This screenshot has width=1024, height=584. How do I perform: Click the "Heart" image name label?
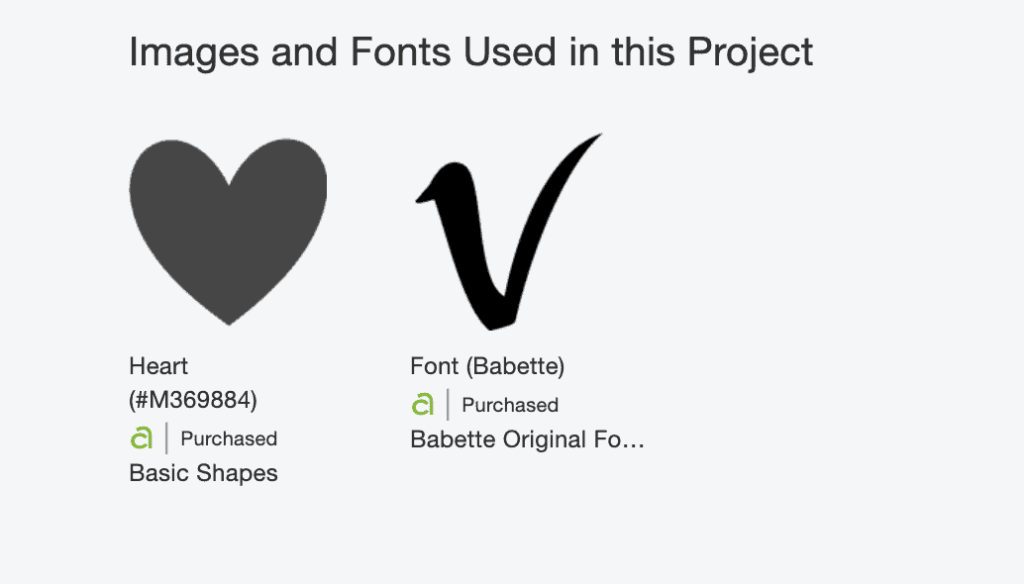coord(158,366)
